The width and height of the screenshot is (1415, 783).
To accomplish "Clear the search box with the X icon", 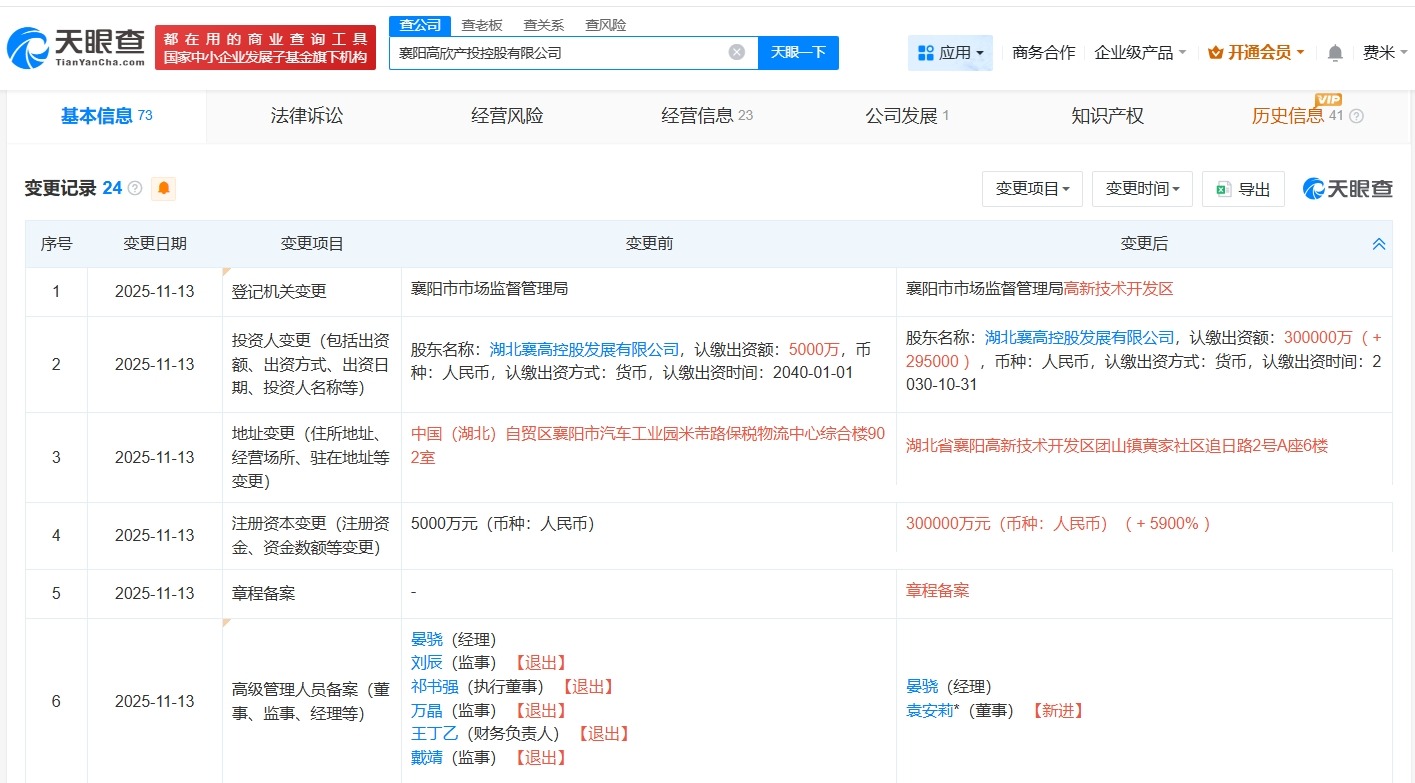I will pyautogui.click(x=735, y=52).
